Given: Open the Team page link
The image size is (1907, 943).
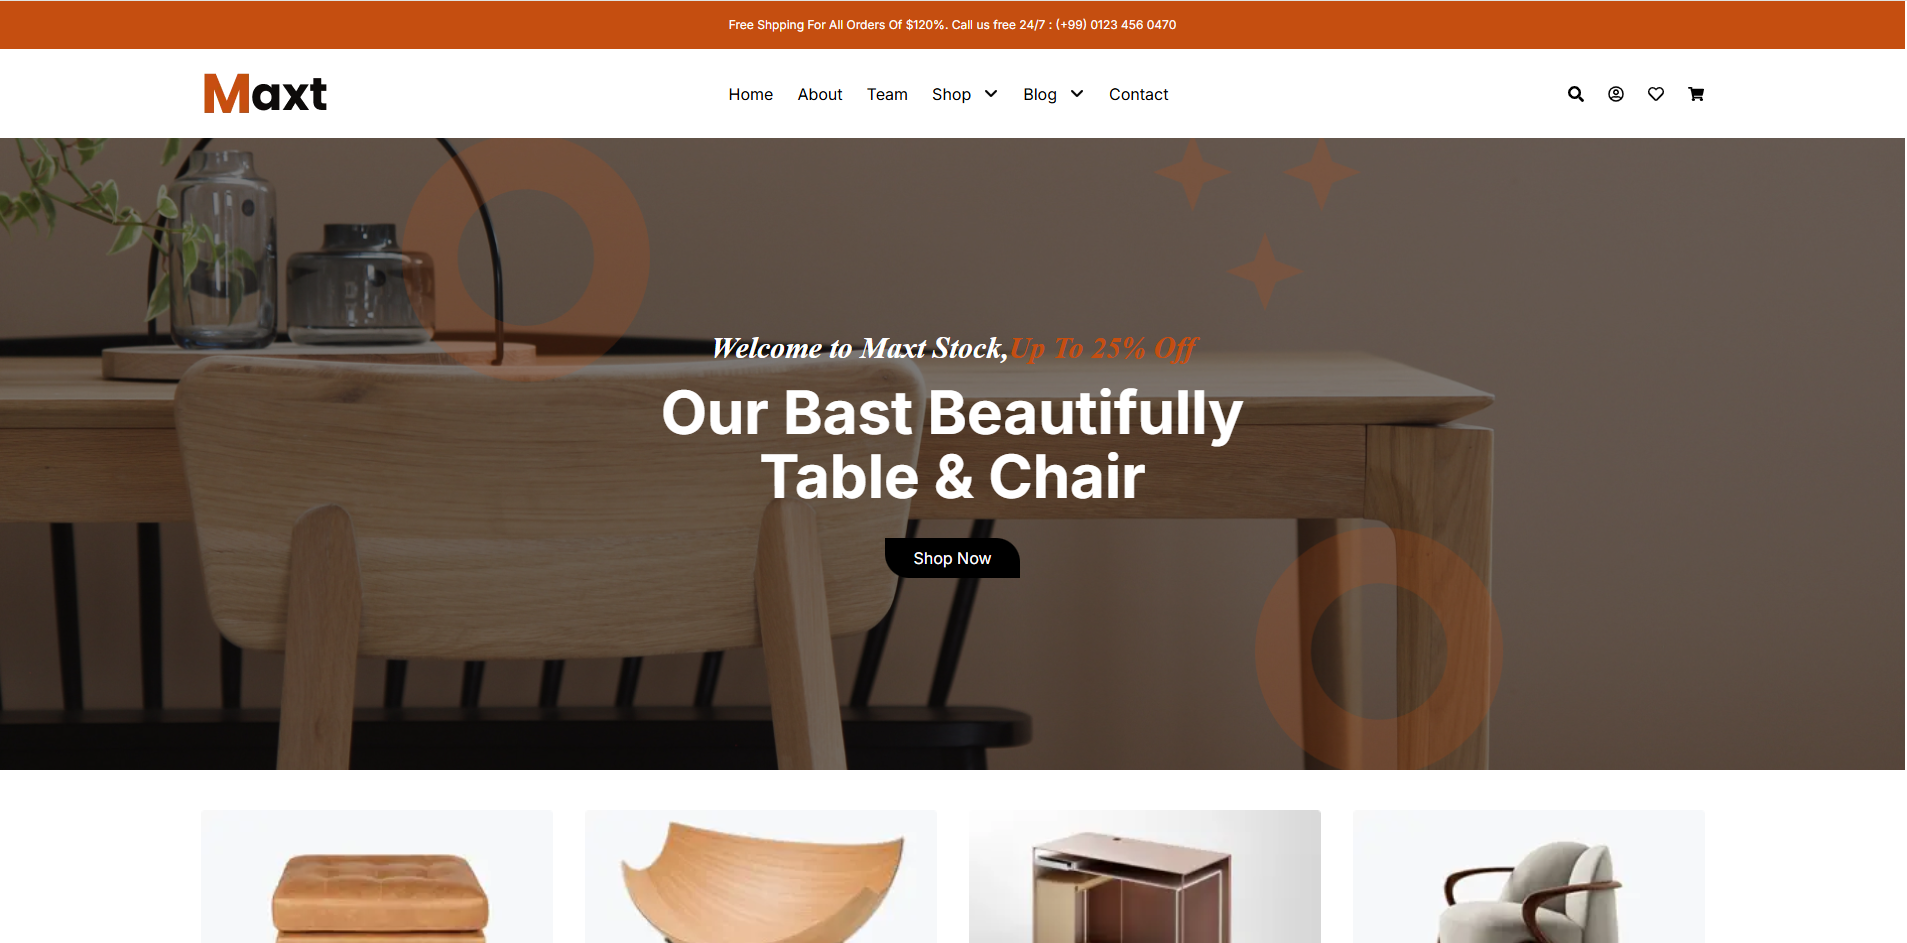Looking at the screenshot, I should coord(887,94).
